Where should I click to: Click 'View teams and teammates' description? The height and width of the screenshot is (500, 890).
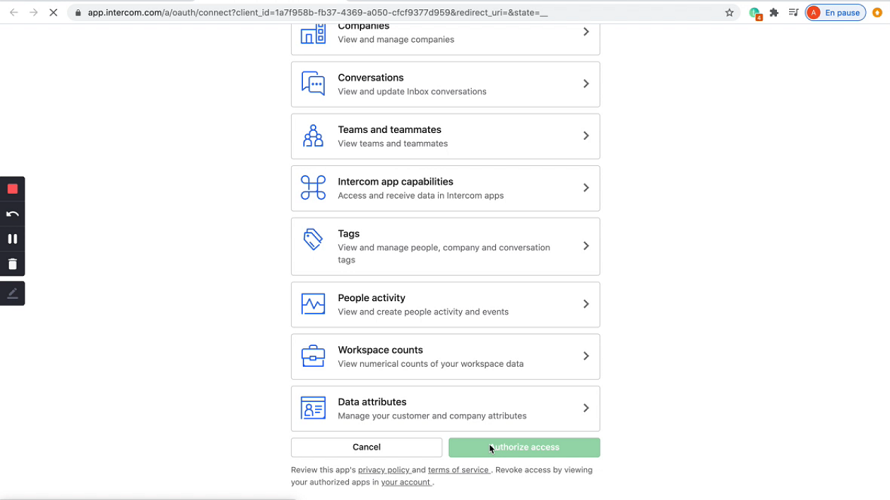coord(393,144)
